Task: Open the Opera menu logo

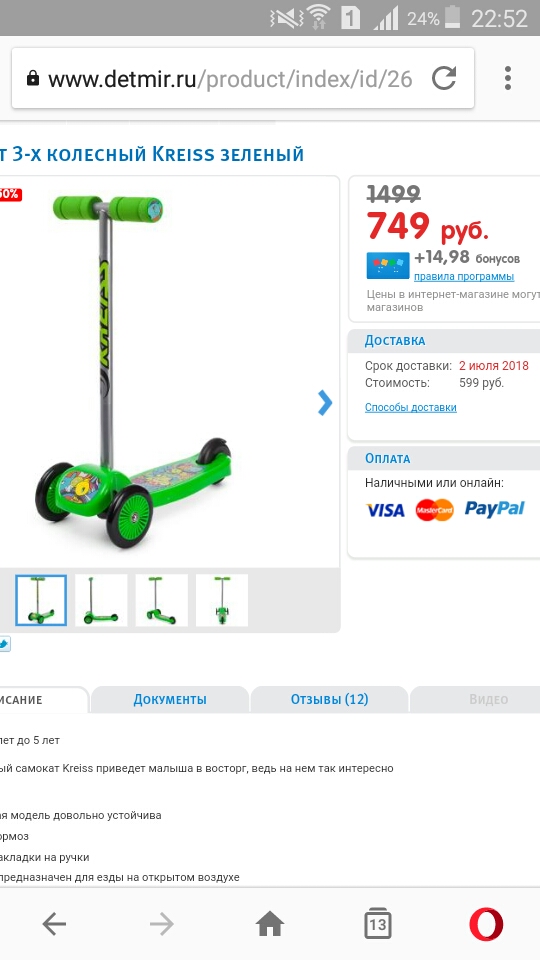Action: pyautogui.click(x=486, y=924)
